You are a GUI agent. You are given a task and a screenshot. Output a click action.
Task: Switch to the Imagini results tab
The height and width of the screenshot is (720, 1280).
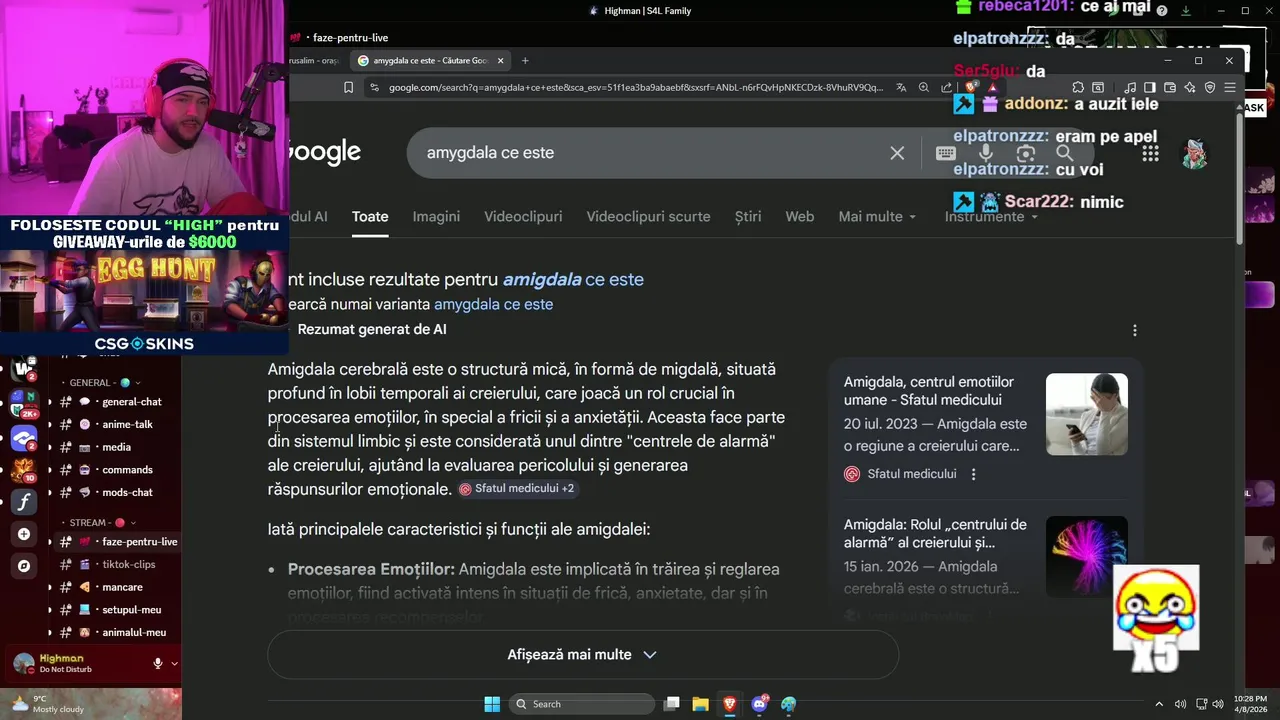click(436, 216)
